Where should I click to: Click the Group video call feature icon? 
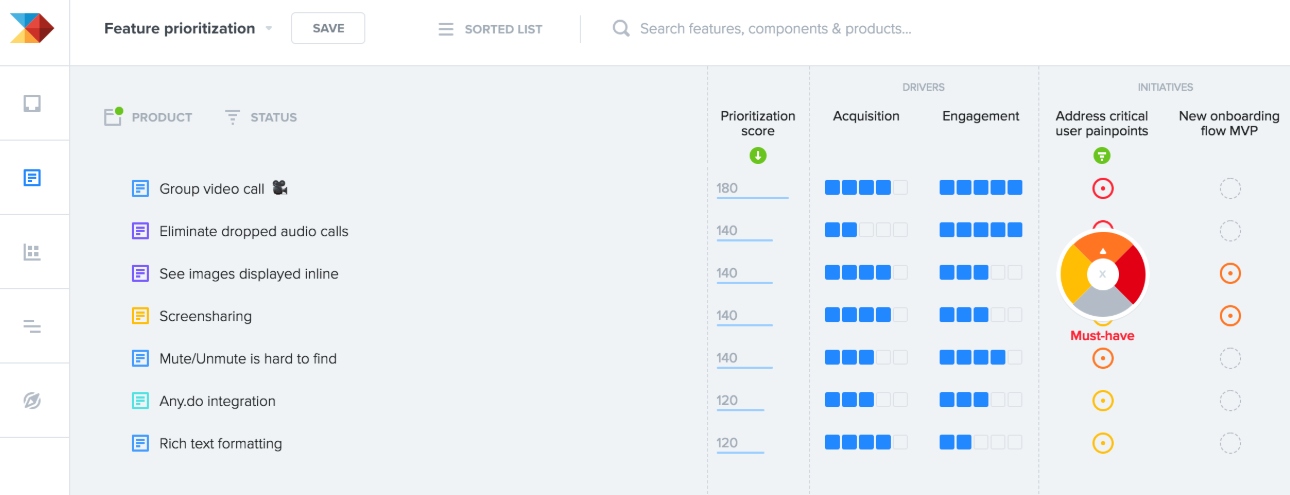click(x=141, y=188)
